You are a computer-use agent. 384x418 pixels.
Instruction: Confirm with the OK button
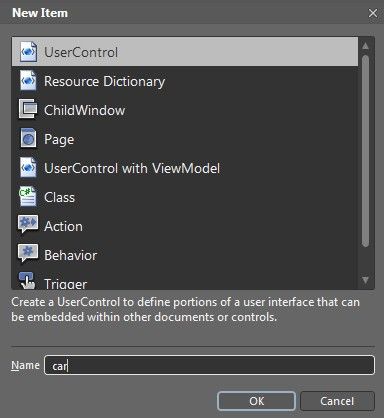(256, 401)
